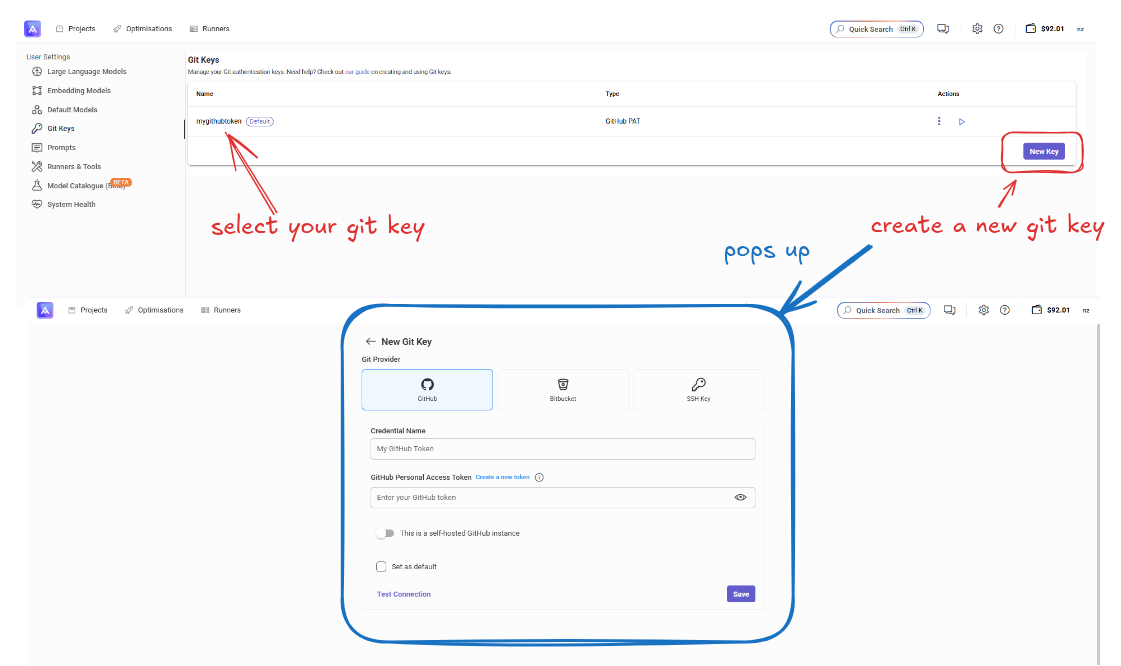Select GitHub as the Git provider

point(427,389)
